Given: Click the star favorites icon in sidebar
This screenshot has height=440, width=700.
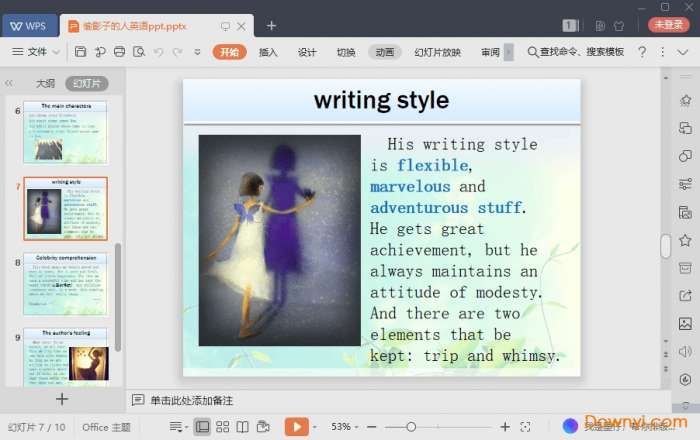Looking at the screenshot, I should (685, 240).
